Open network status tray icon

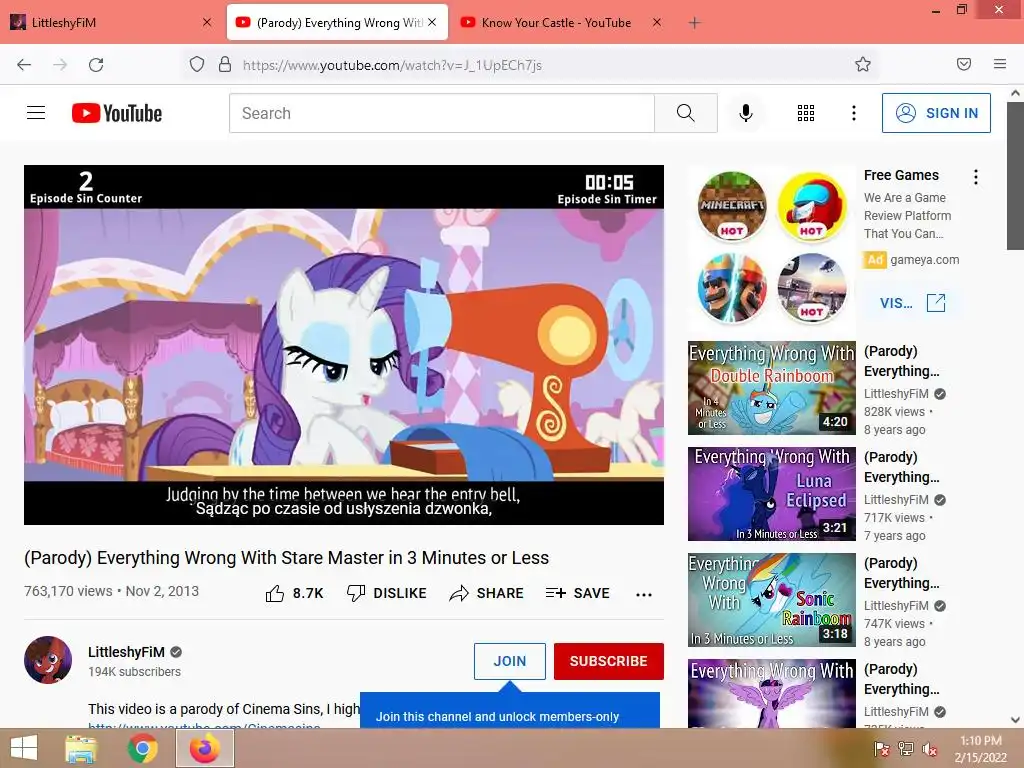[906, 749]
